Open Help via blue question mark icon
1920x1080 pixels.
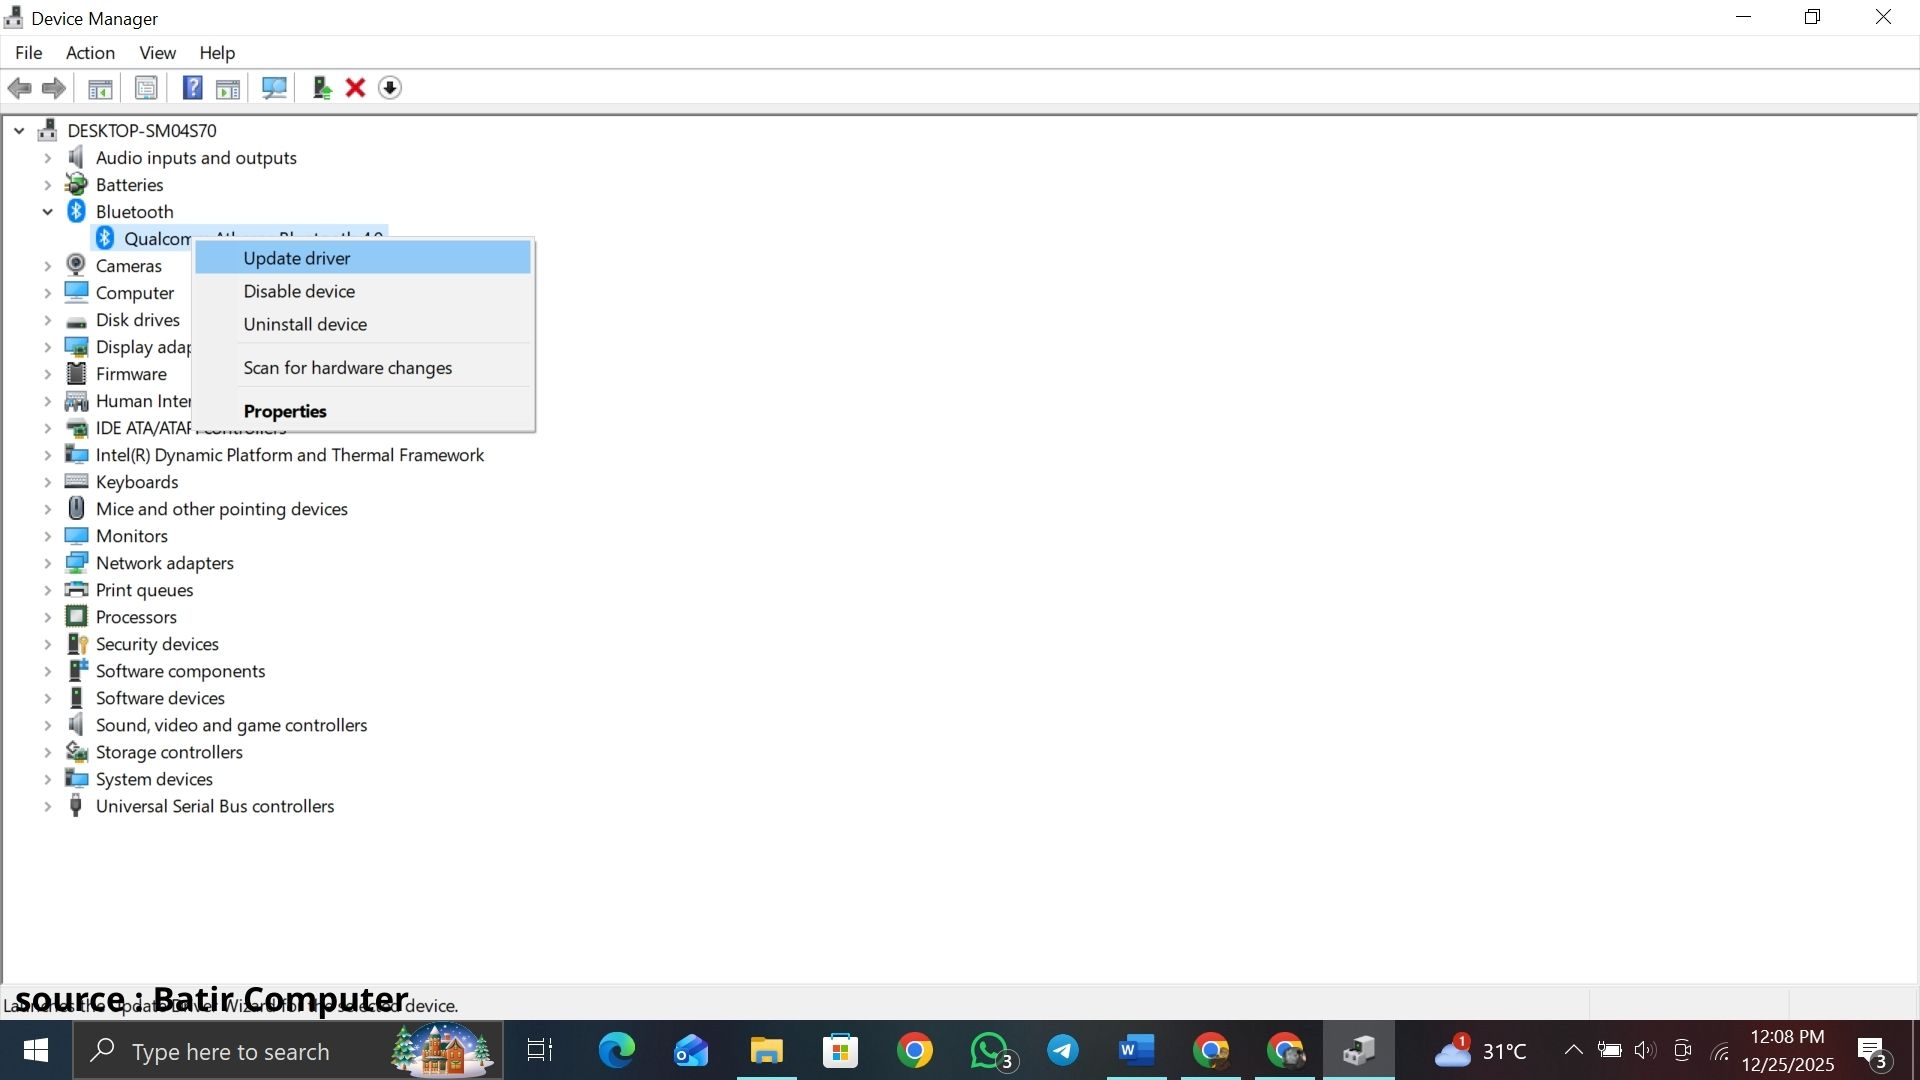(x=192, y=88)
